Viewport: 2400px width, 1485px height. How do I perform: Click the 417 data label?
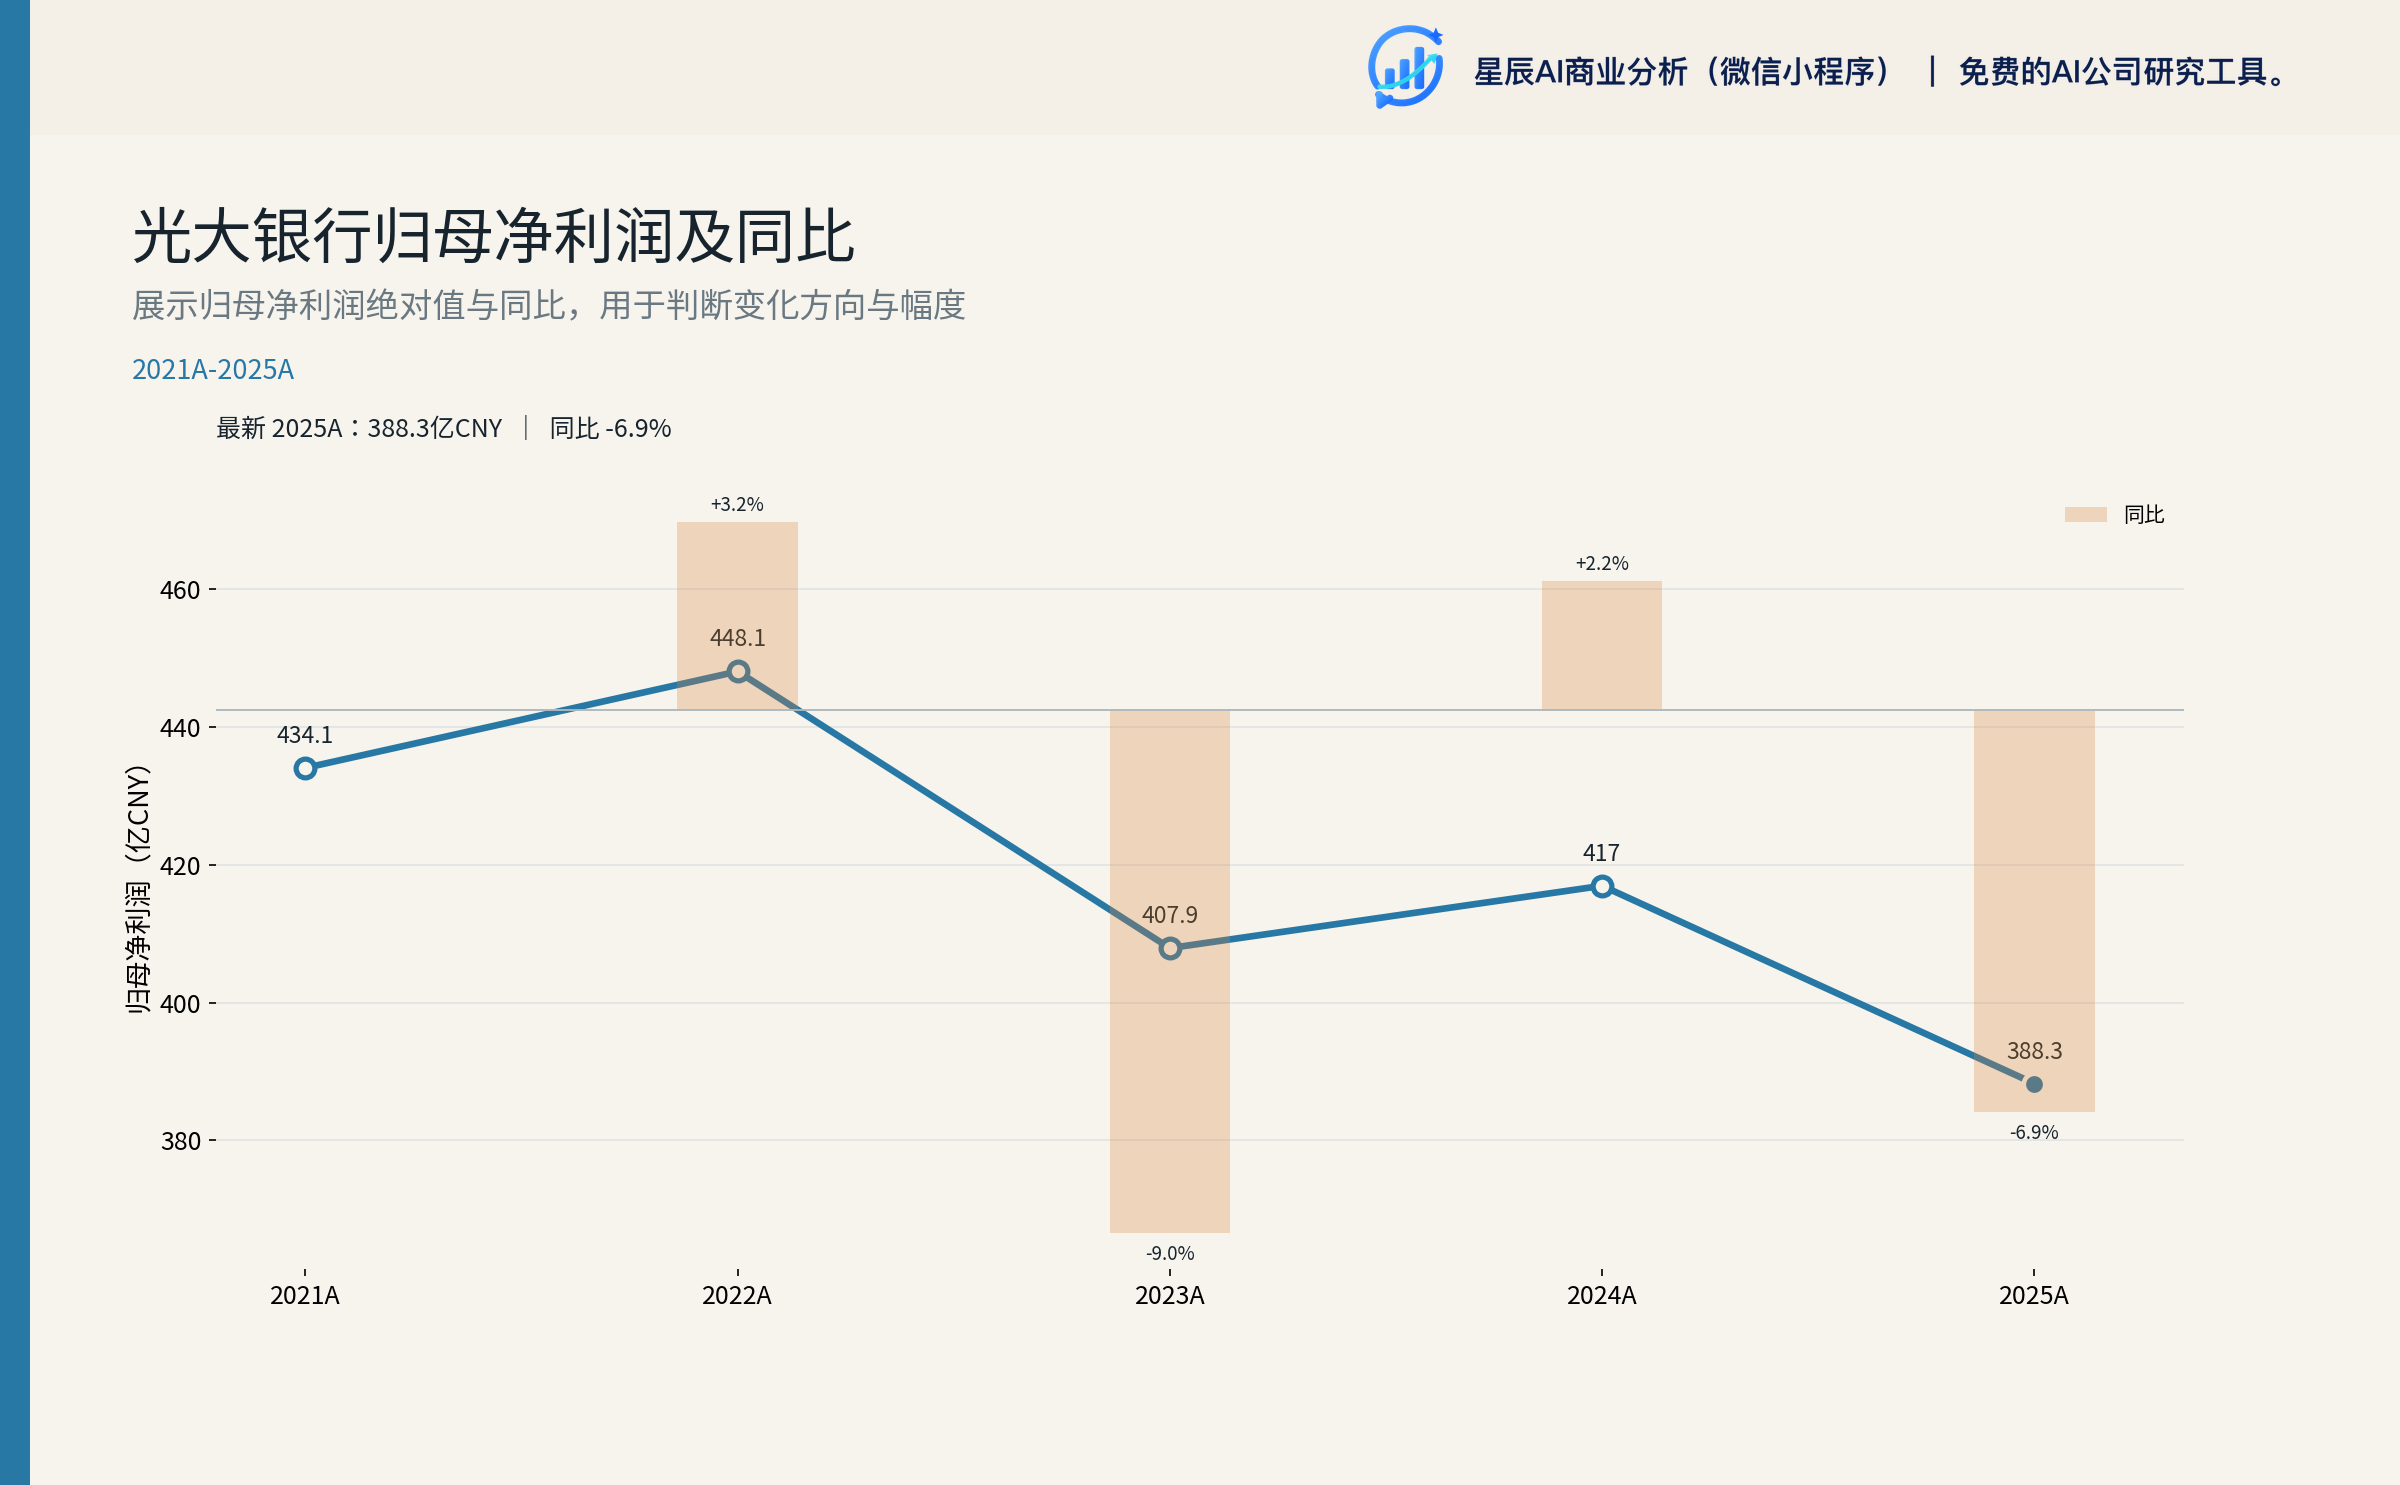point(1601,853)
